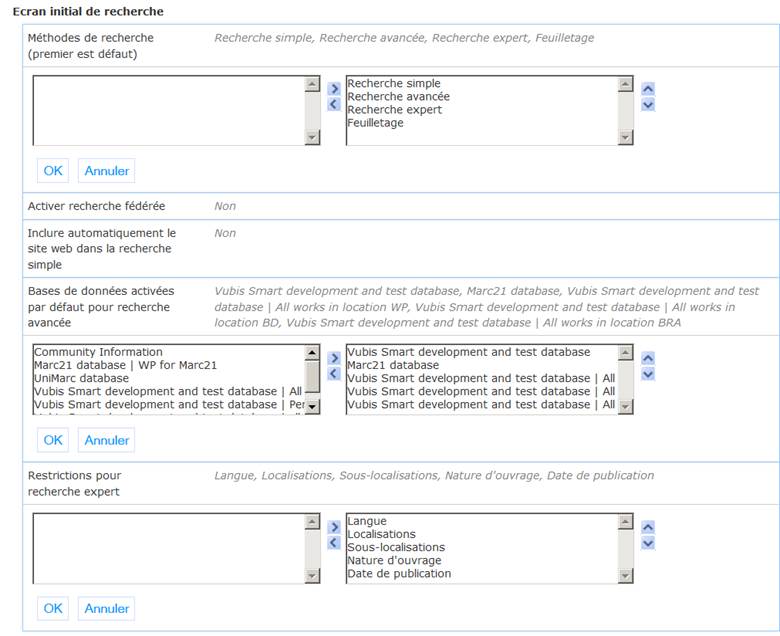Cancel Méthodes de recherche with Annuler

coord(106,171)
